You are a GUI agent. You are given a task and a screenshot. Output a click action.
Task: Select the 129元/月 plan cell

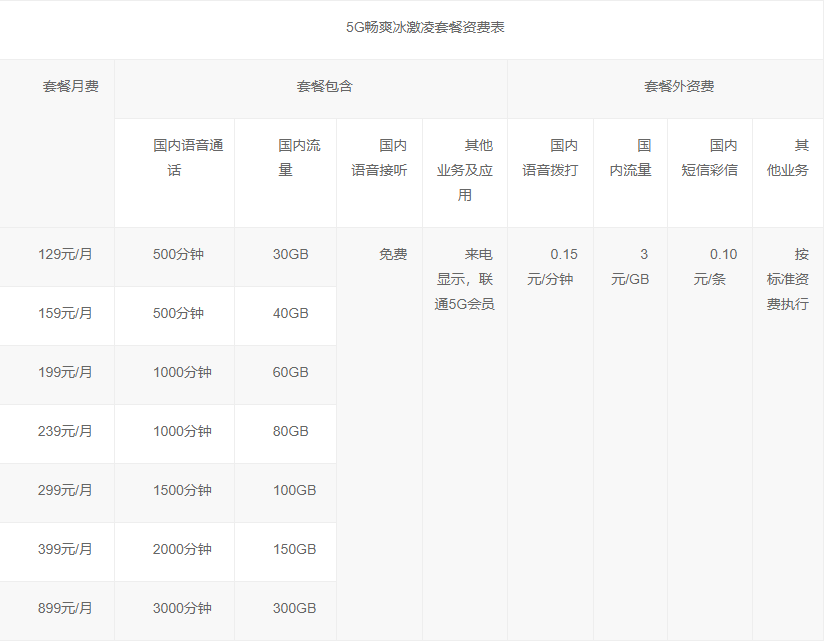coord(65,255)
